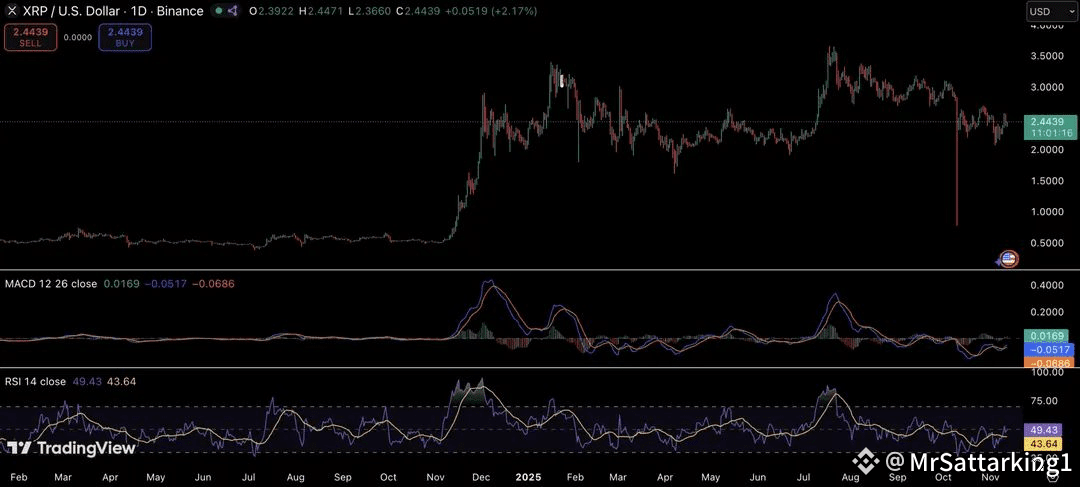This screenshot has width=1080, height=487.
Task: Click the 0.0000 spread value
Action: tap(77, 37)
